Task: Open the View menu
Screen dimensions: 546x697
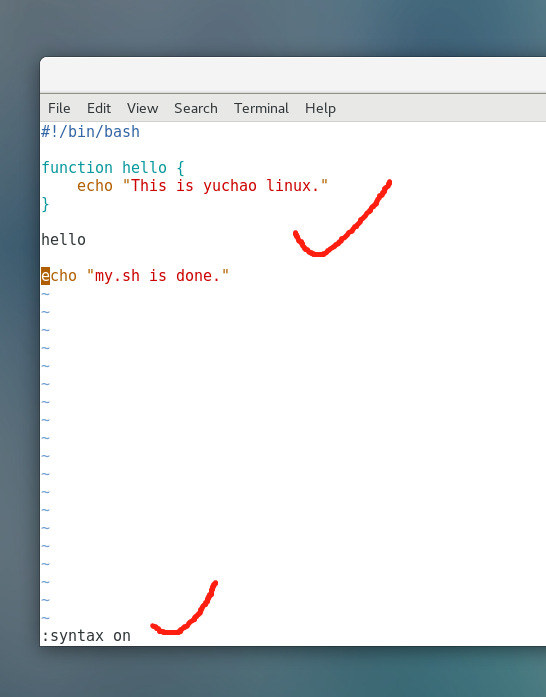Action: click(142, 108)
